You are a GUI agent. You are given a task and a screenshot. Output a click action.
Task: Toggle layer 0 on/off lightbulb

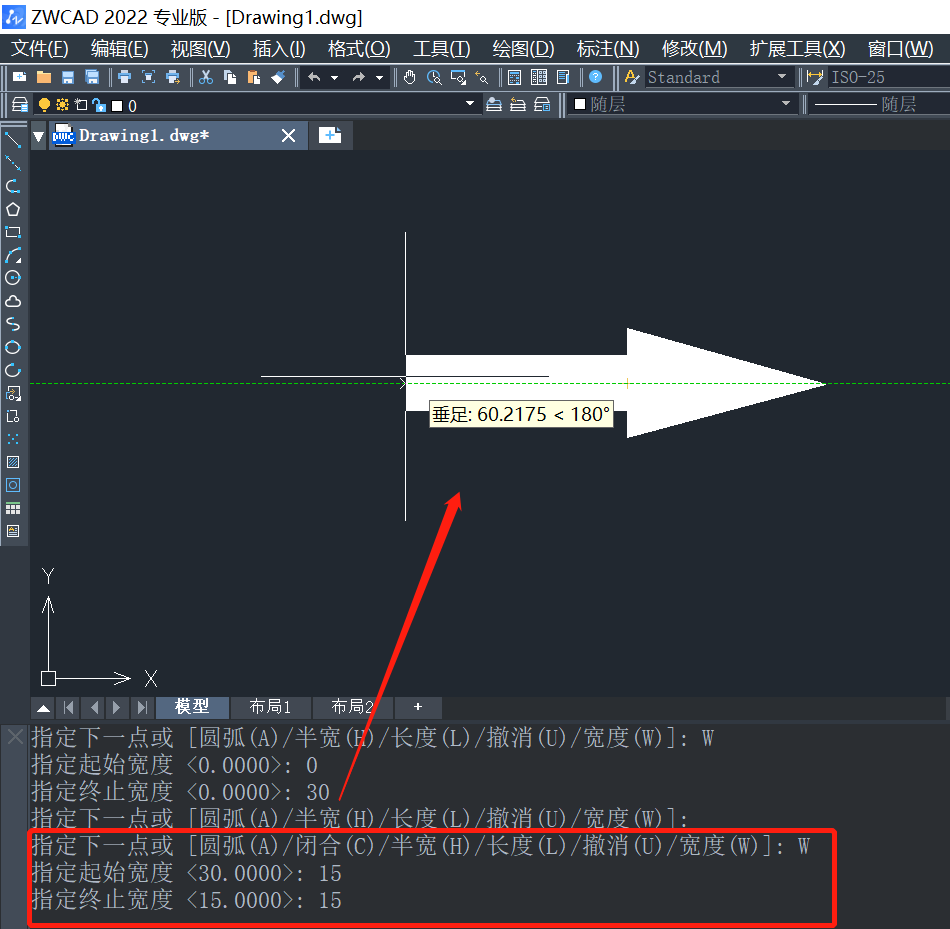pyautogui.click(x=44, y=105)
